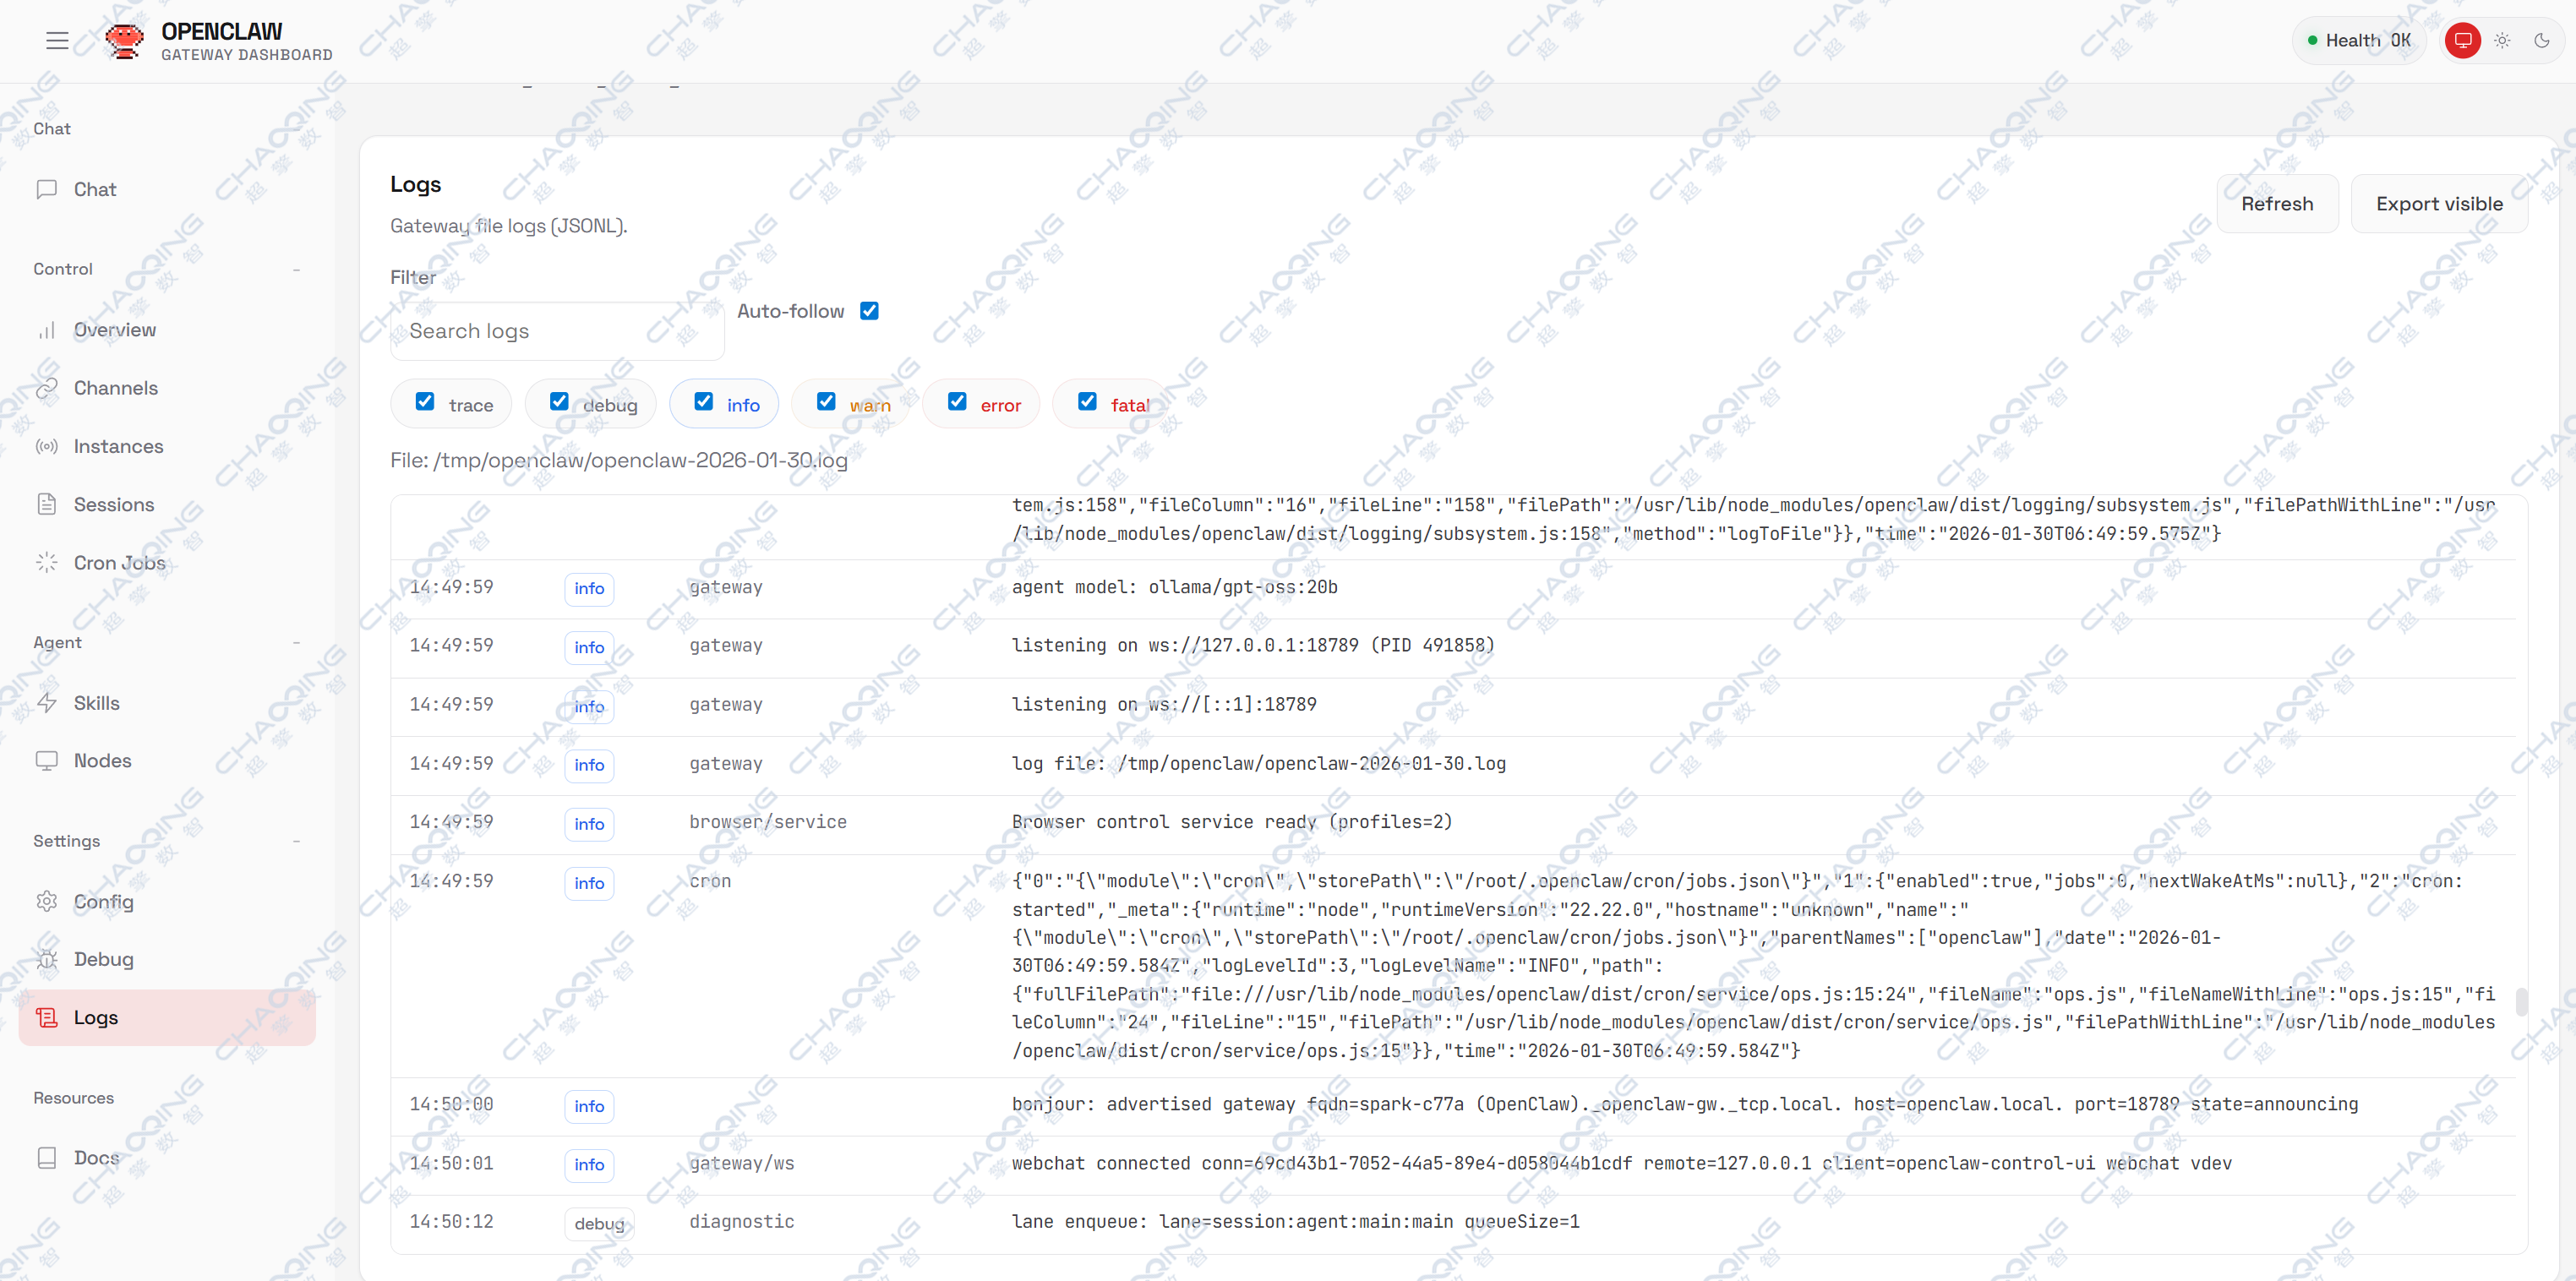Viewport: 2576px width, 1281px height.
Task: Collapse the Agent sidebar section
Action: click(296, 643)
